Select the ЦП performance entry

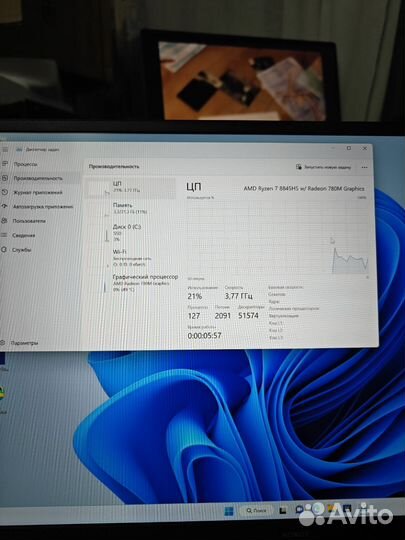tap(131, 187)
